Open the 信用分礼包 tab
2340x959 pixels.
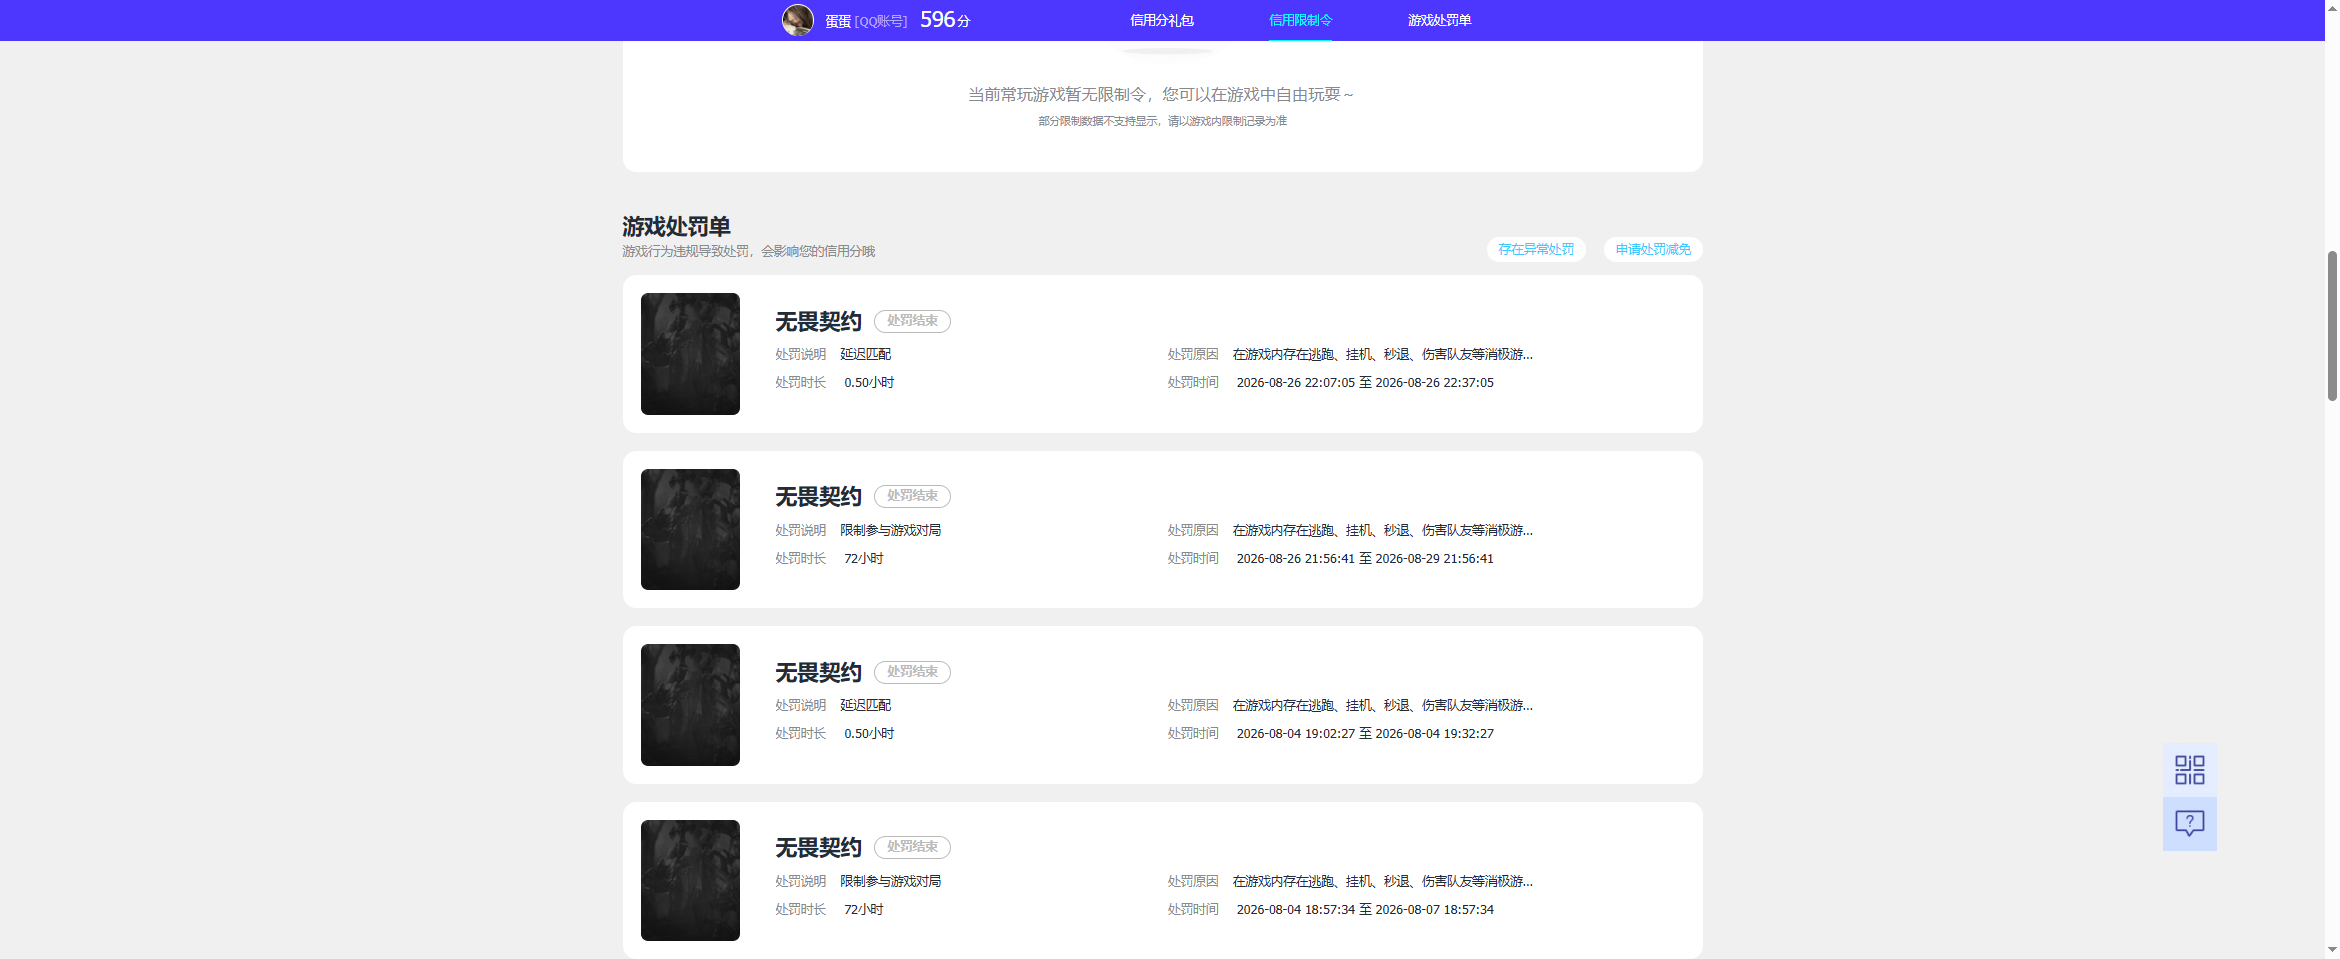[x=1161, y=20]
